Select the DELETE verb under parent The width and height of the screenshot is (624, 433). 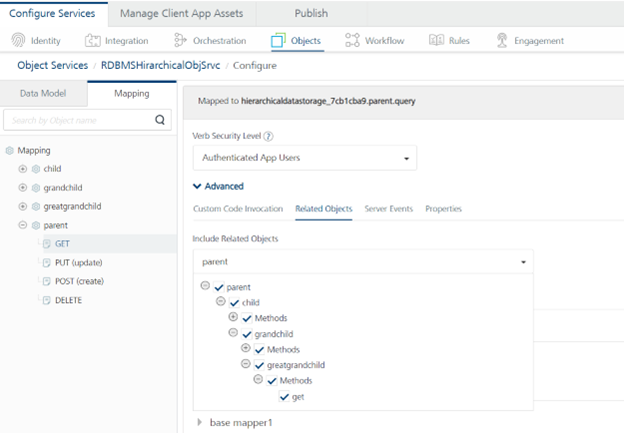(68, 299)
